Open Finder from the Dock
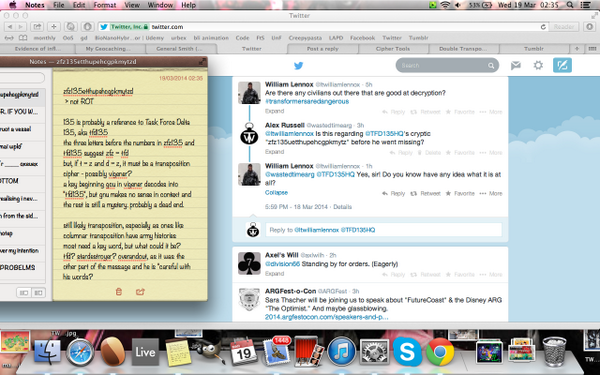Image resolution: width=600 pixels, height=375 pixels. tap(47, 351)
